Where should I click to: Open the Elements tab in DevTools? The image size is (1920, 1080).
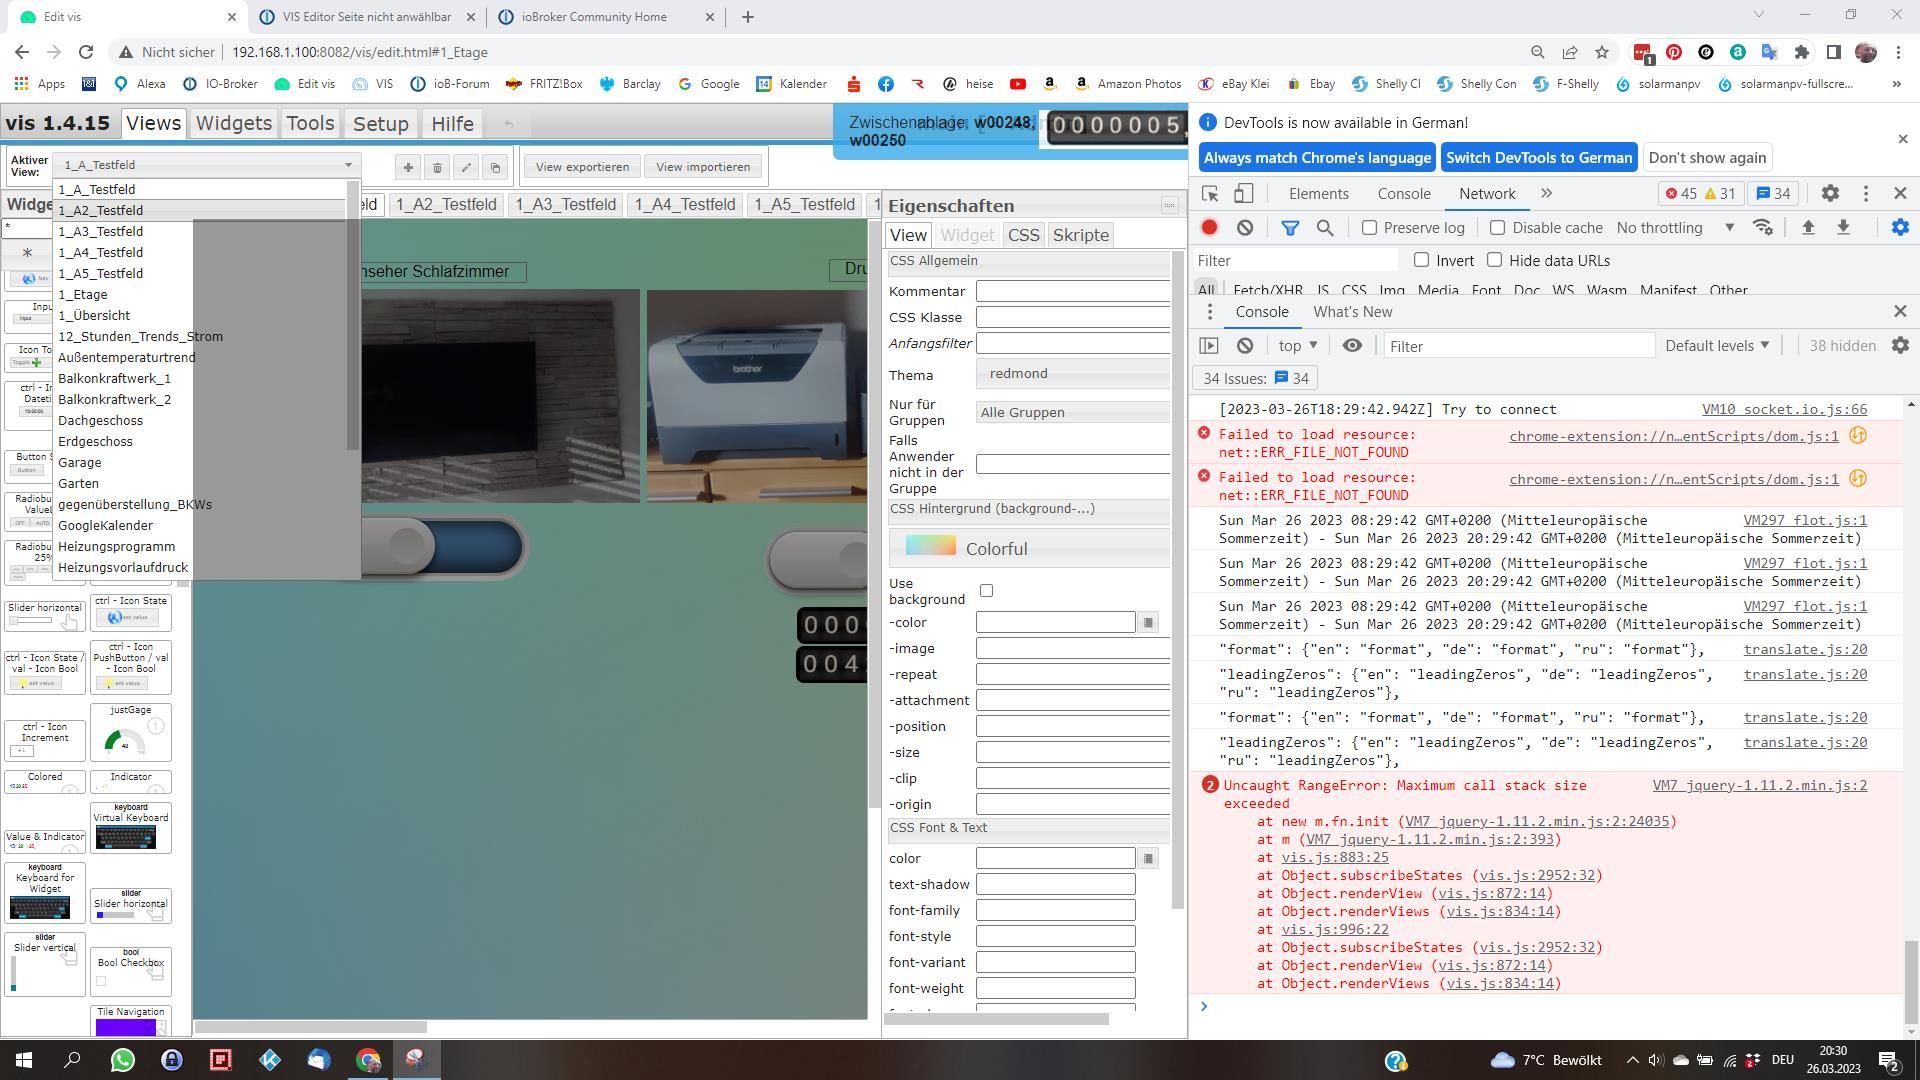(x=1318, y=194)
